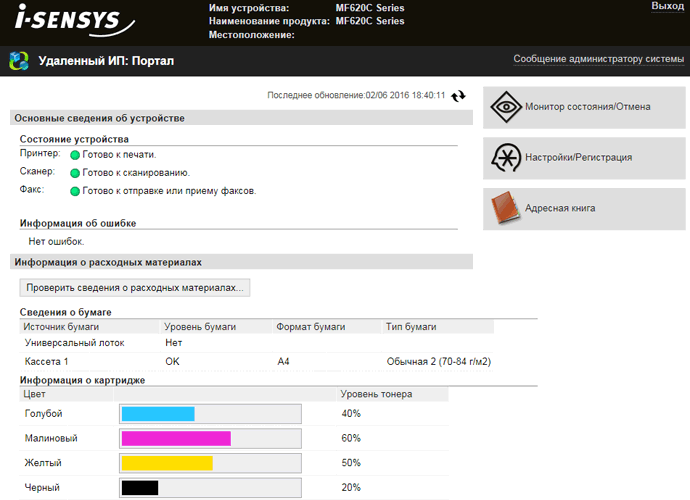This screenshot has height=500, width=690.
Task: Click the 60% toner level value
Action: [x=351, y=438]
